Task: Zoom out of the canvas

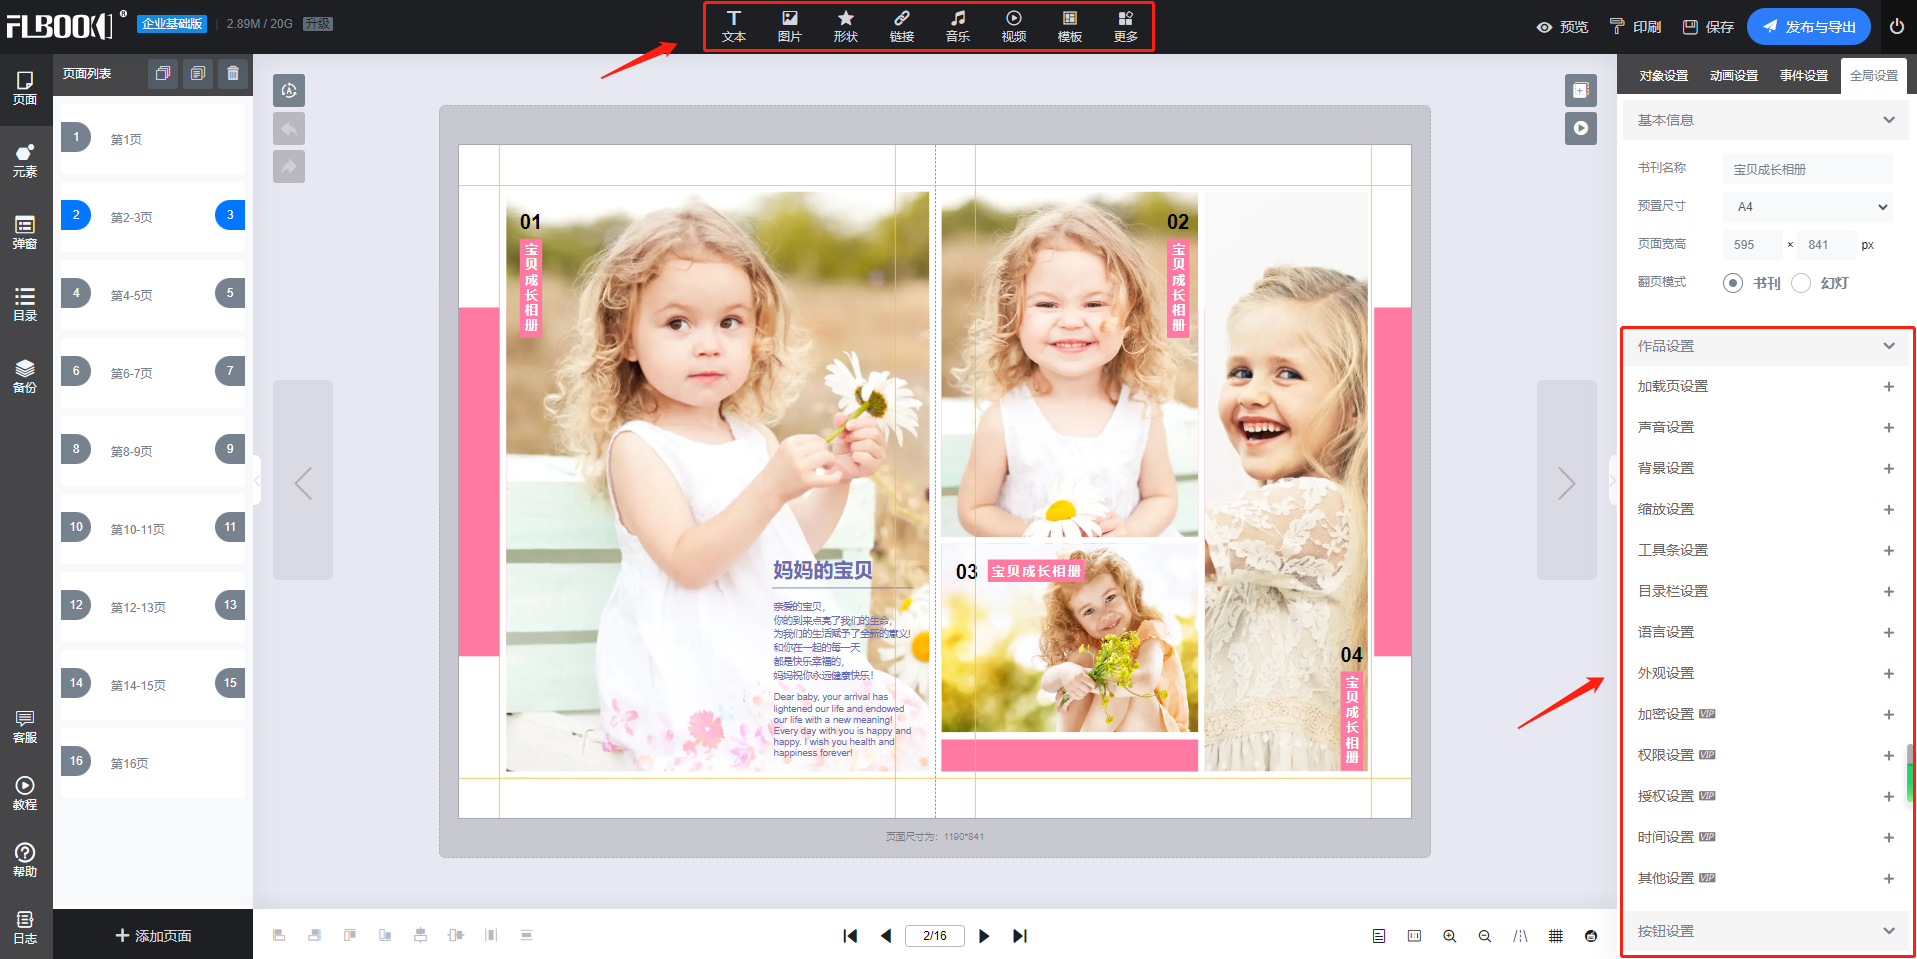Action: pyautogui.click(x=1485, y=936)
